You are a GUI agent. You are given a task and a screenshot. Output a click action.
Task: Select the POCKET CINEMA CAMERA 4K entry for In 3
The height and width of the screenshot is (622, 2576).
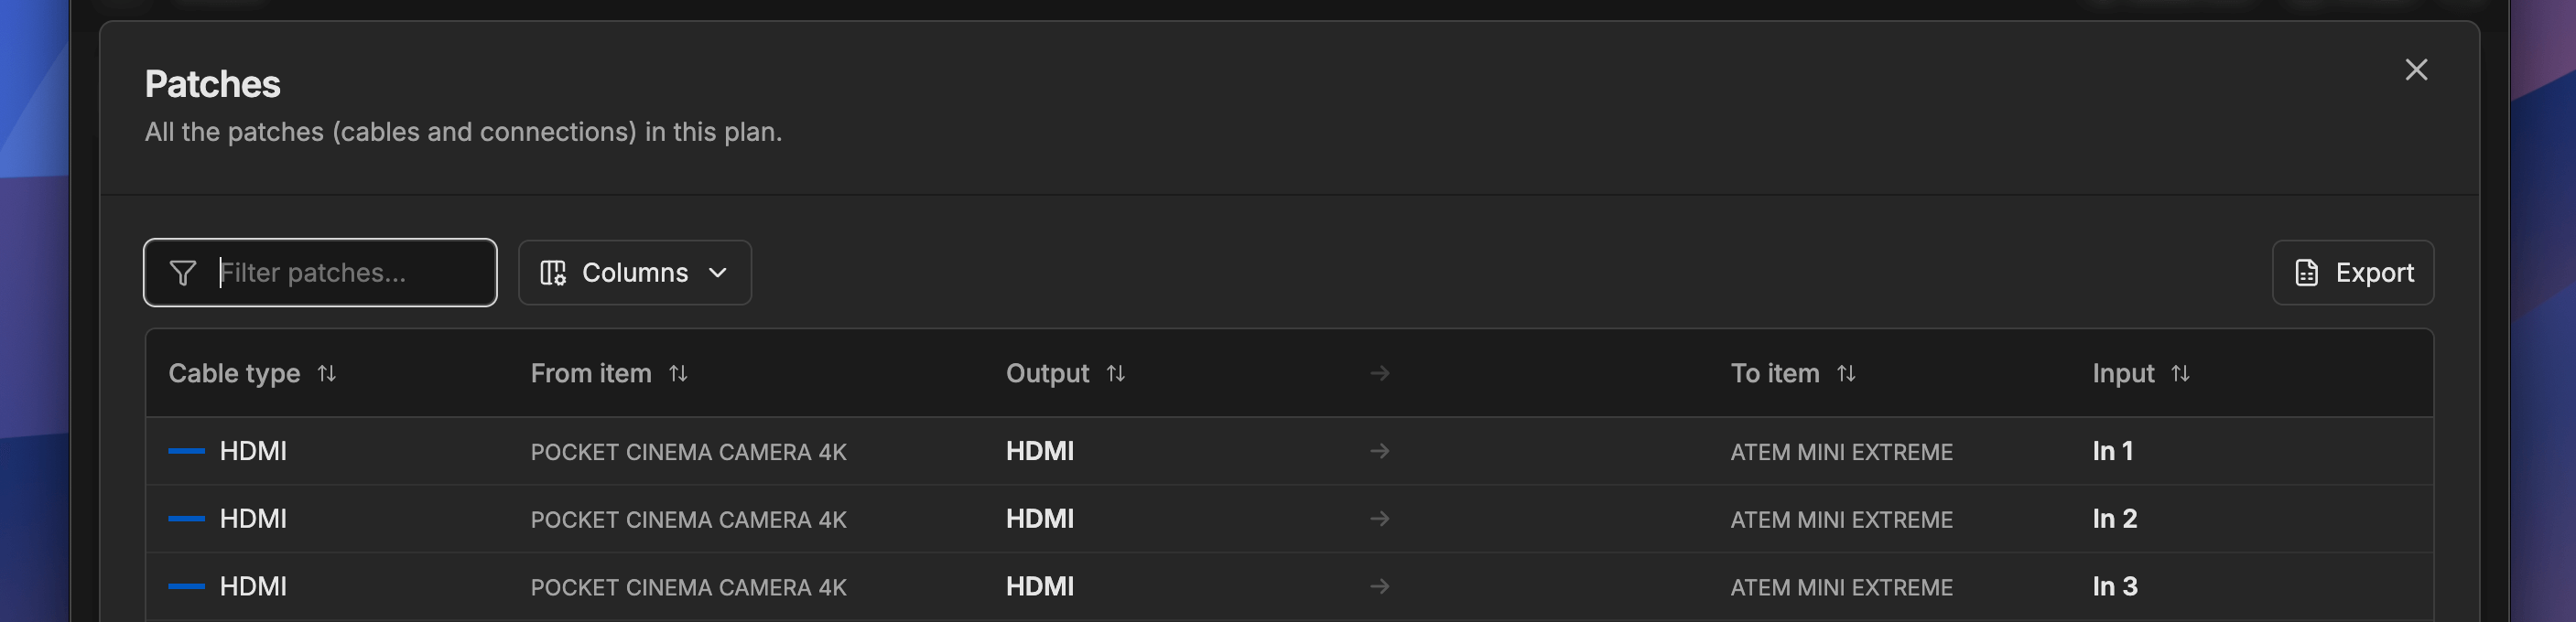click(688, 587)
